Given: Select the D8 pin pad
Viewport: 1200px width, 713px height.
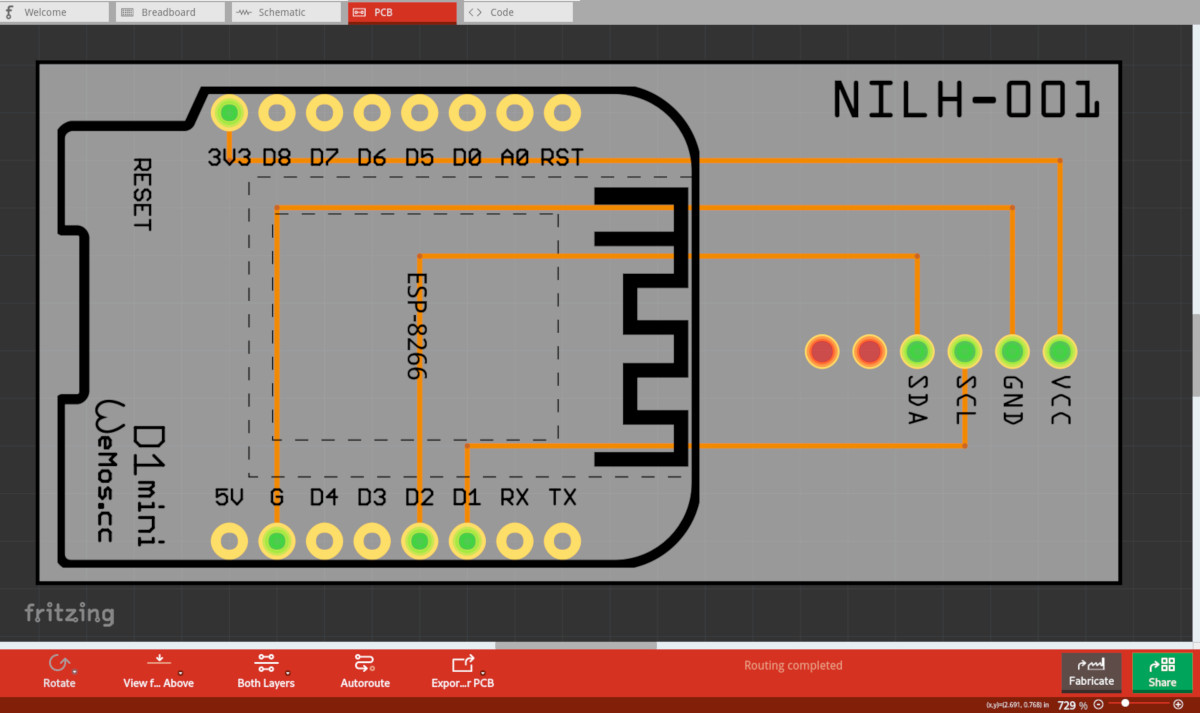Looking at the screenshot, I should pos(277,113).
